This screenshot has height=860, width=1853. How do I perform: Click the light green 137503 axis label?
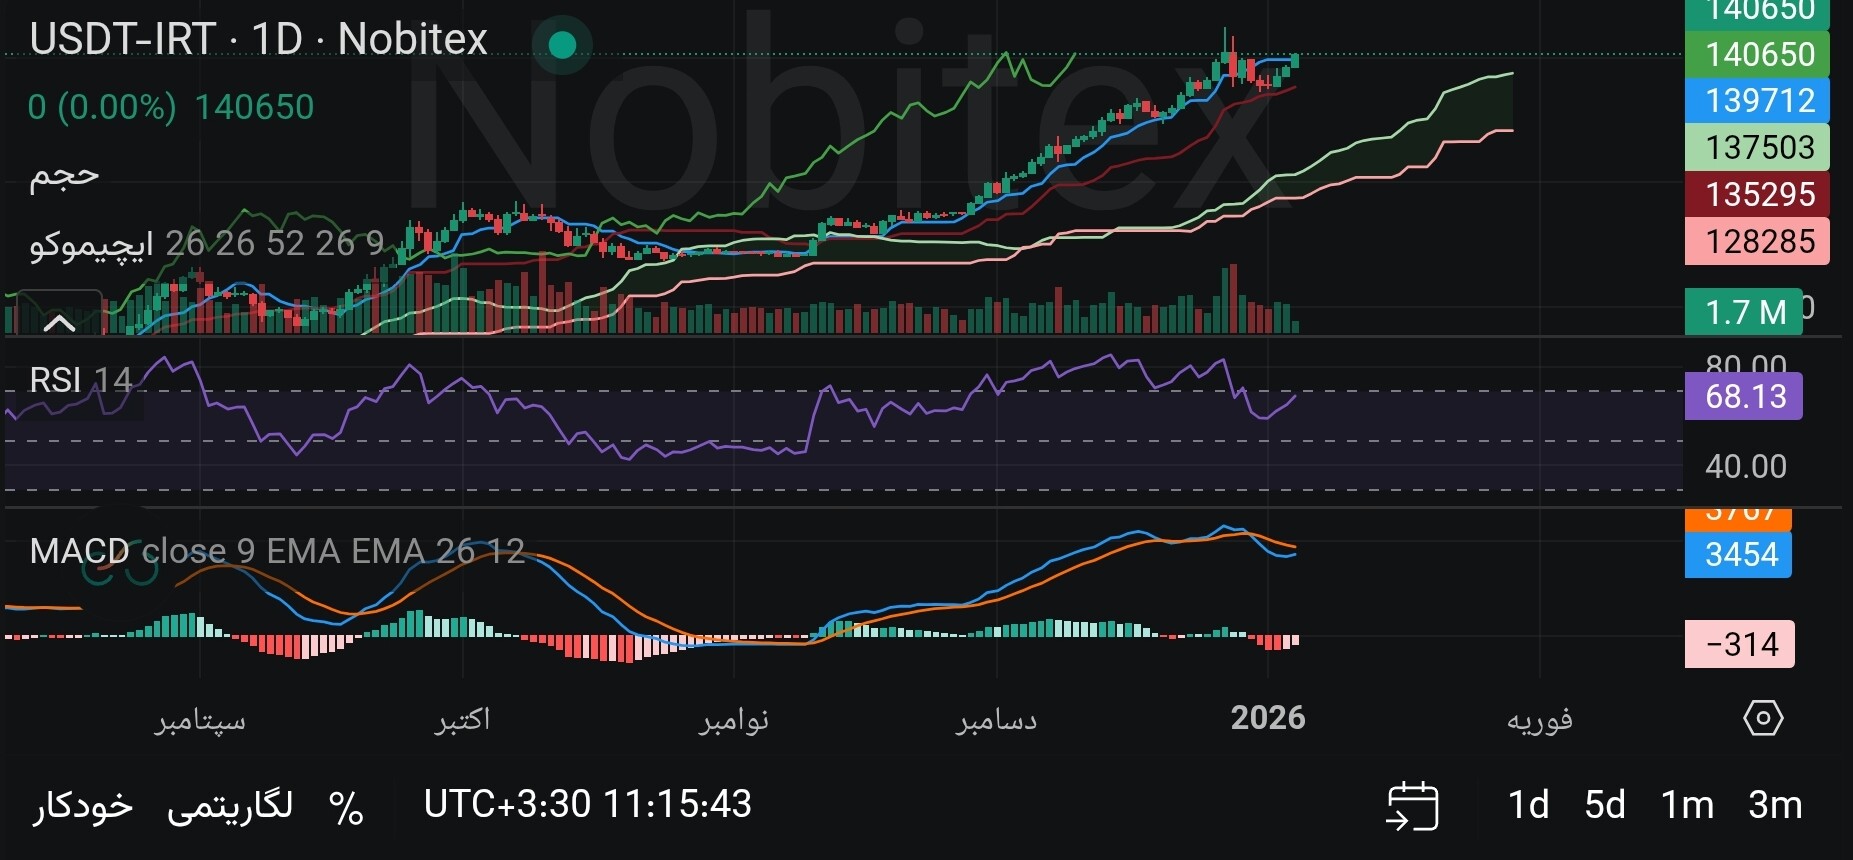pyautogui.click(x=1757, y=147)
